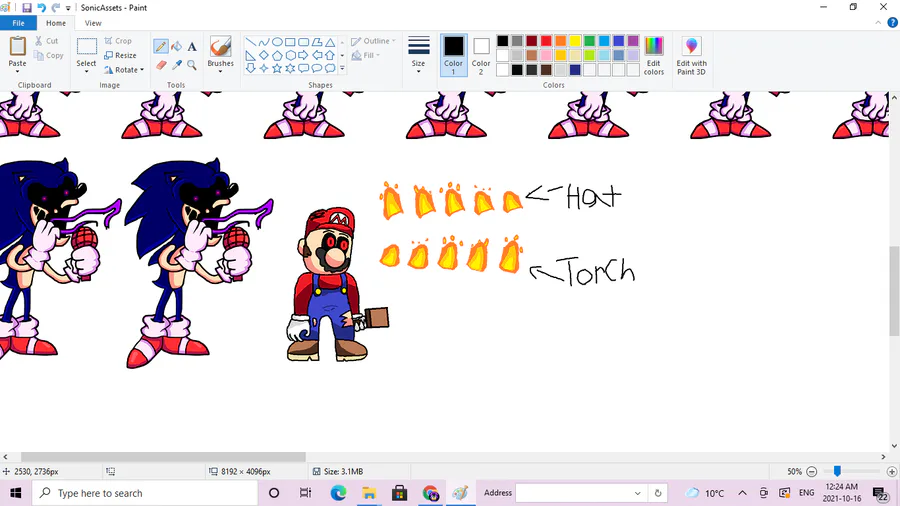The width and height of the screenshot is (900, 506).
Task: Click the Resize button
Action: tap(121, 55)
